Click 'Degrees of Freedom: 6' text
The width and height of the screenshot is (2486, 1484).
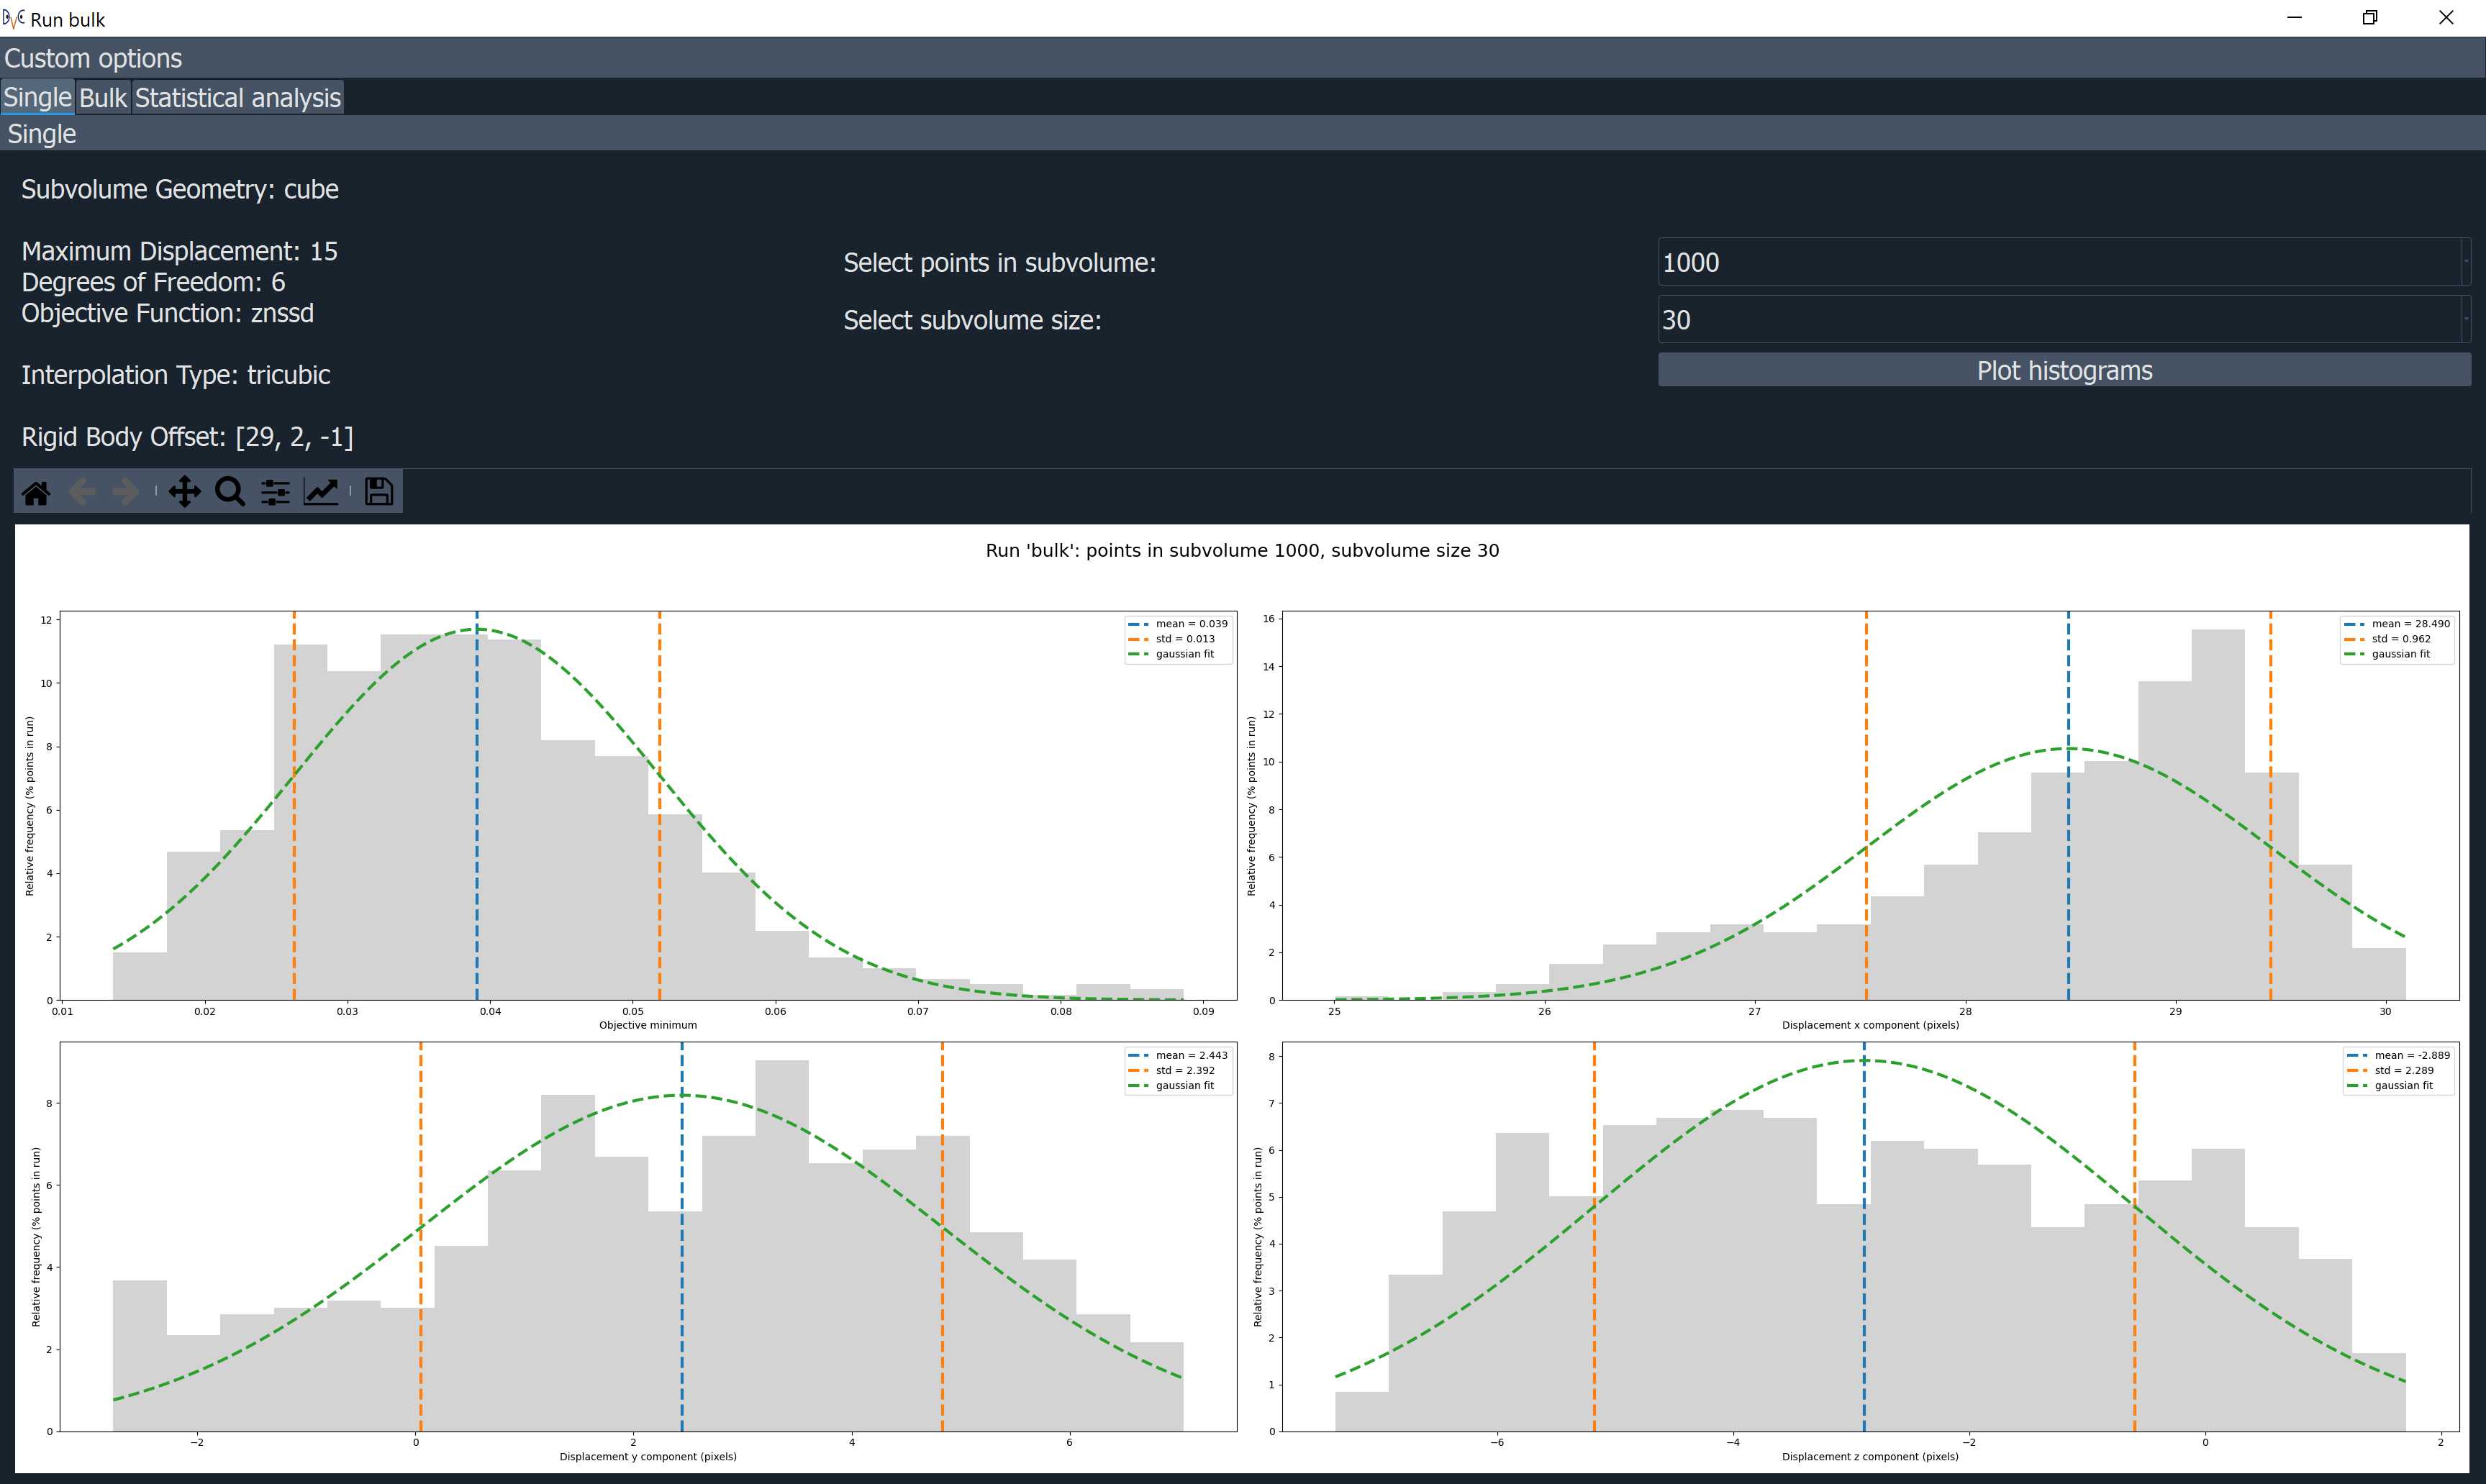[153, 282]
